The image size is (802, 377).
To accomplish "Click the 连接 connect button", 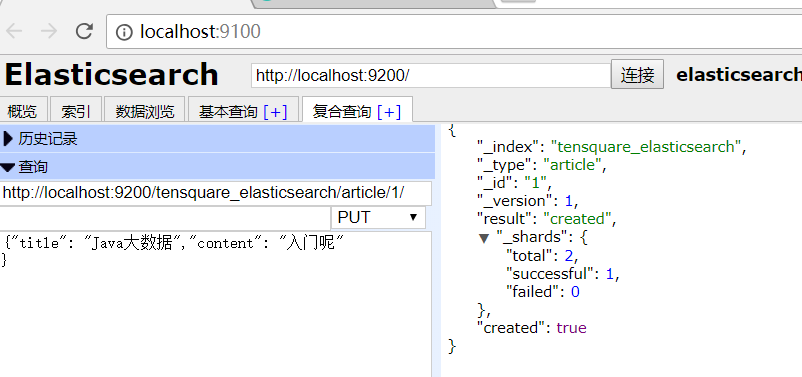I will click(637, 75).
